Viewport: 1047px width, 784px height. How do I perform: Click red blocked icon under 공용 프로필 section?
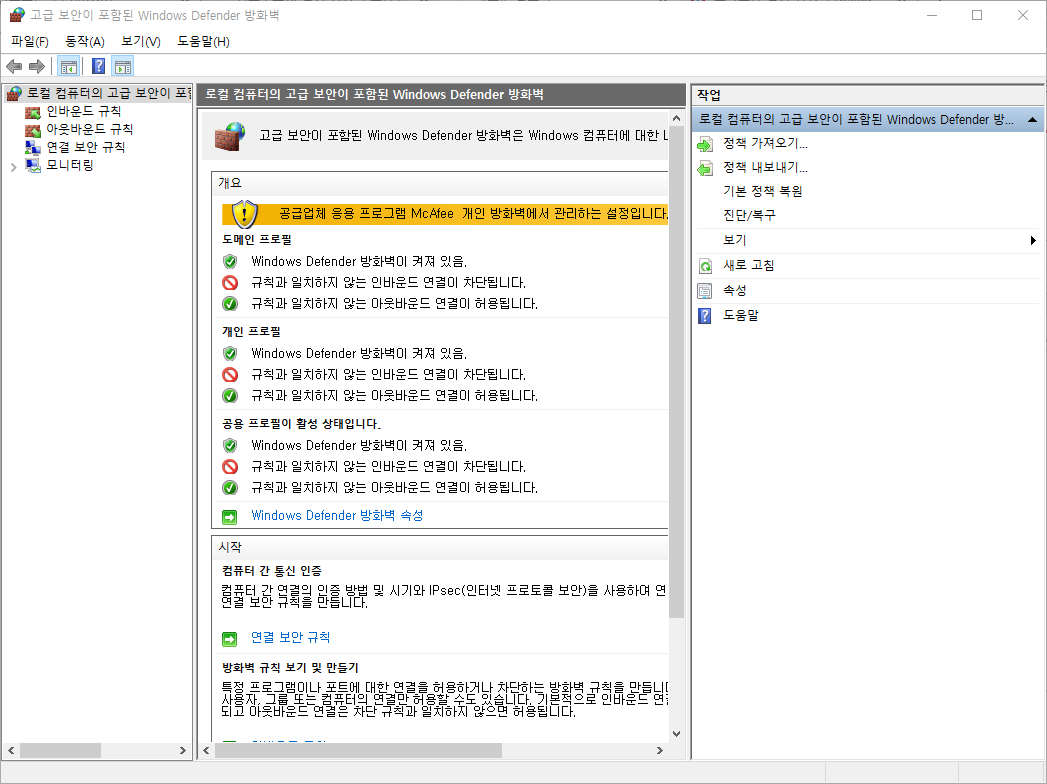(230, 466)
